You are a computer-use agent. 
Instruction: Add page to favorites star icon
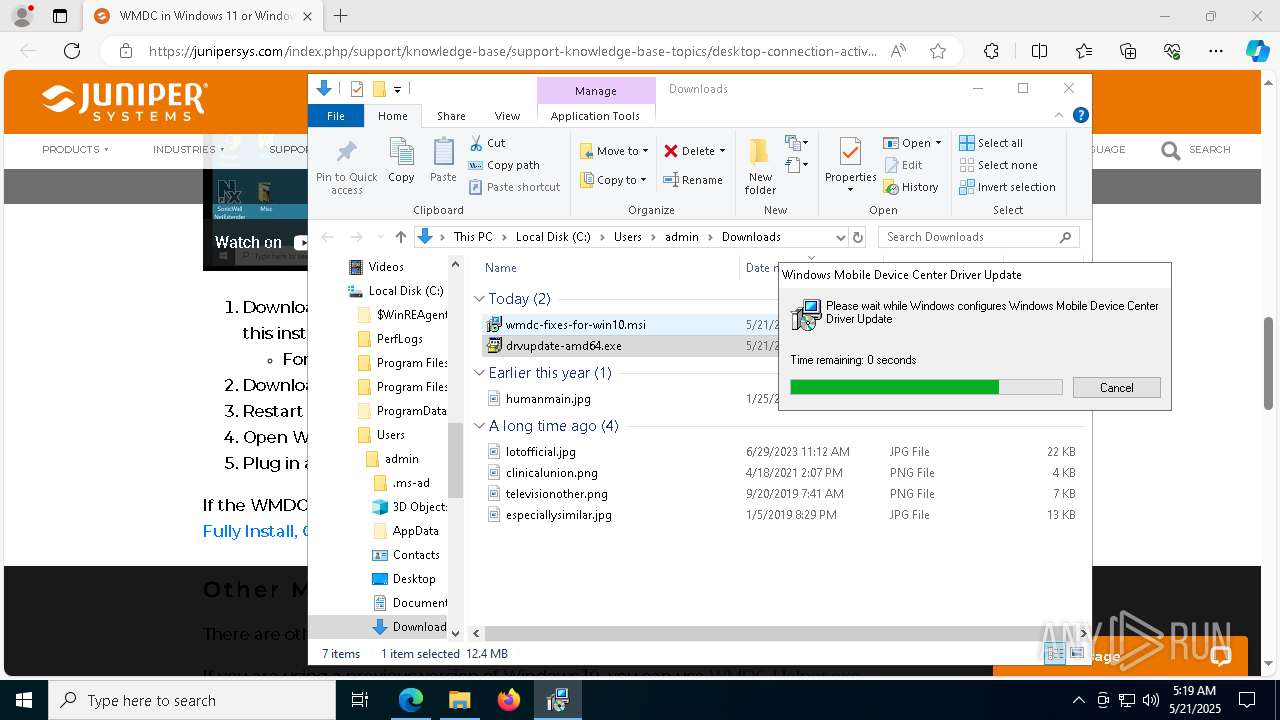938,51
